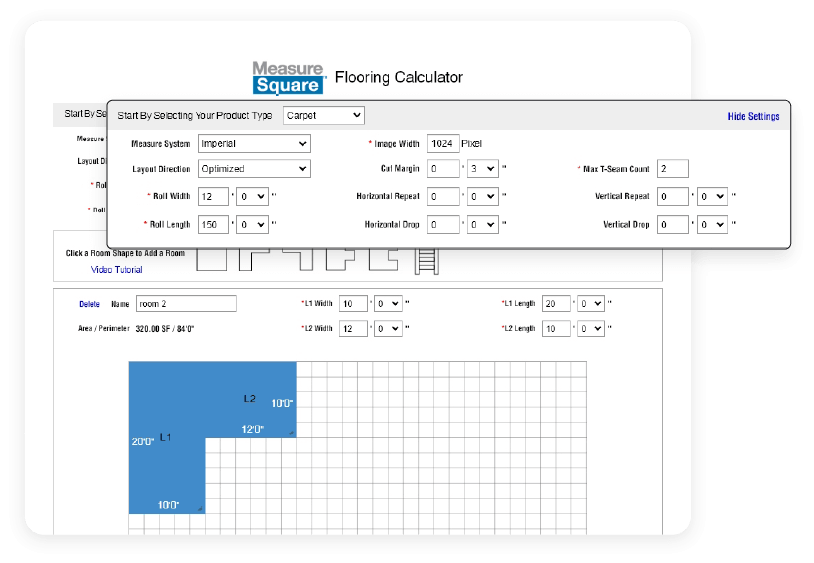
Task: Click the L2 segment resize handle
Action: (x=291, y=433)
